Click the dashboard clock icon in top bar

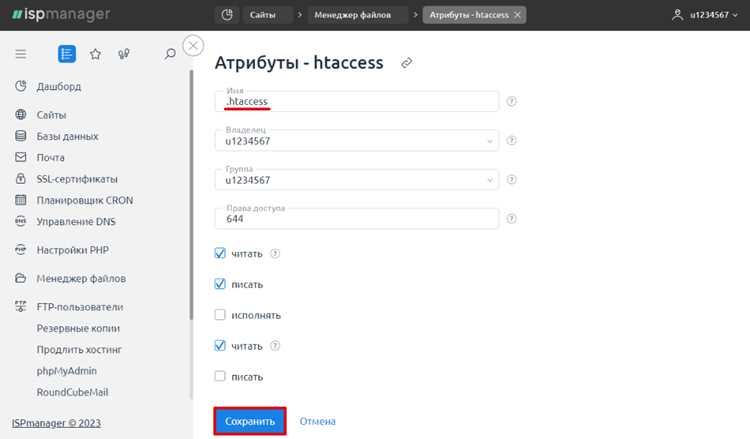coord(227,15)
